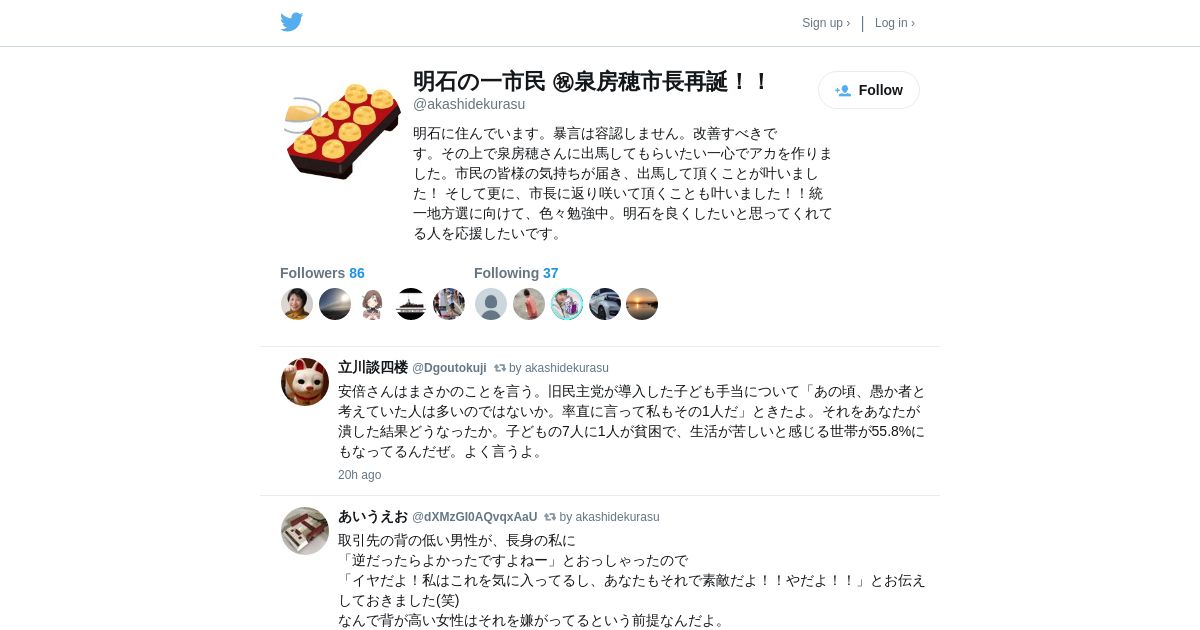Click the takoyaki profile picture
1200x630 pixels.
(342, 130)
